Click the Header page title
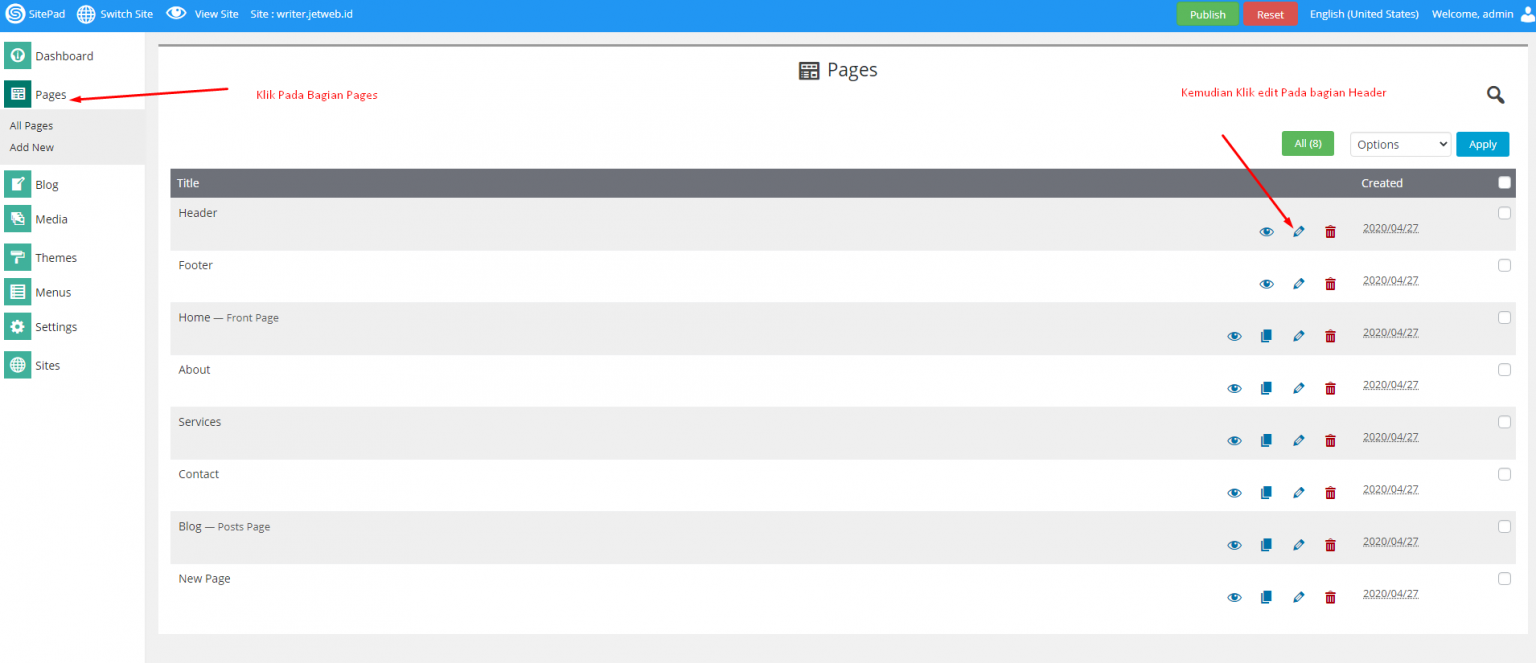The width and height of the screenshot is (1536, 663). pyautogui.click(x=198, y=213)
